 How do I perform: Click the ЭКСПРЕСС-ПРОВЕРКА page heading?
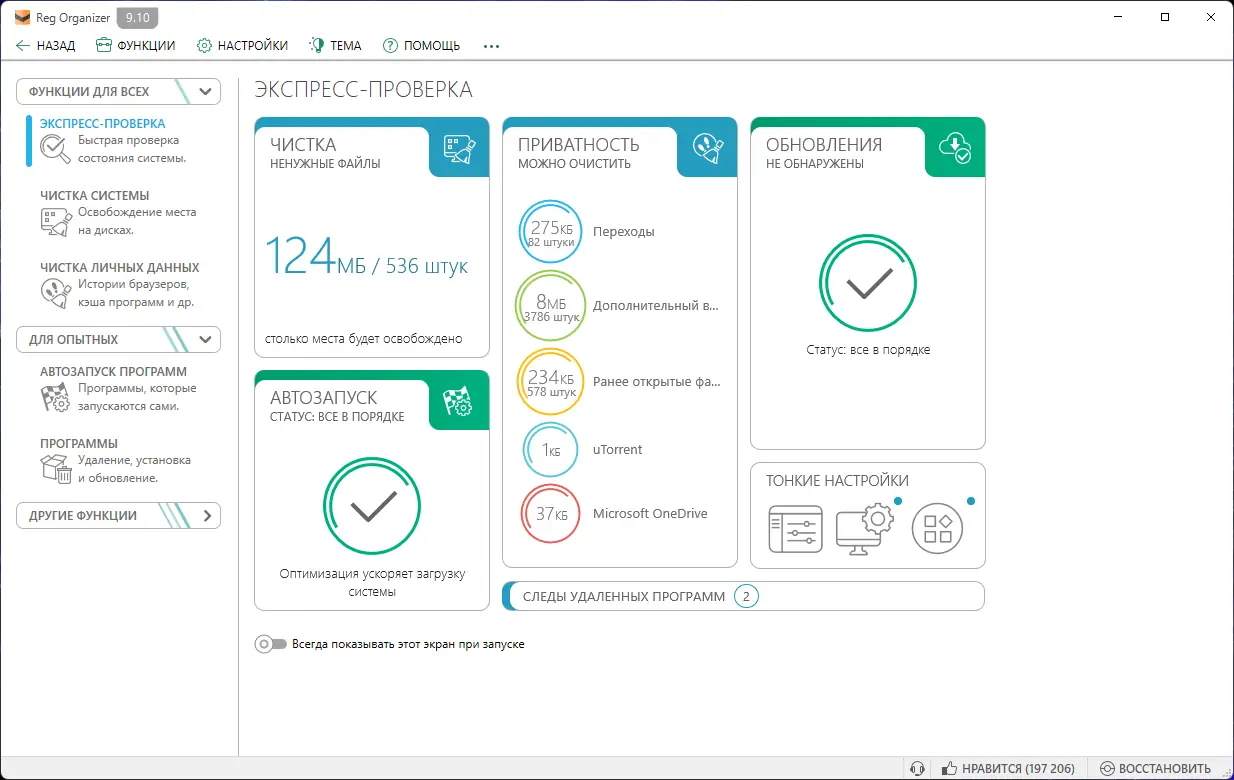click(364, 90)
